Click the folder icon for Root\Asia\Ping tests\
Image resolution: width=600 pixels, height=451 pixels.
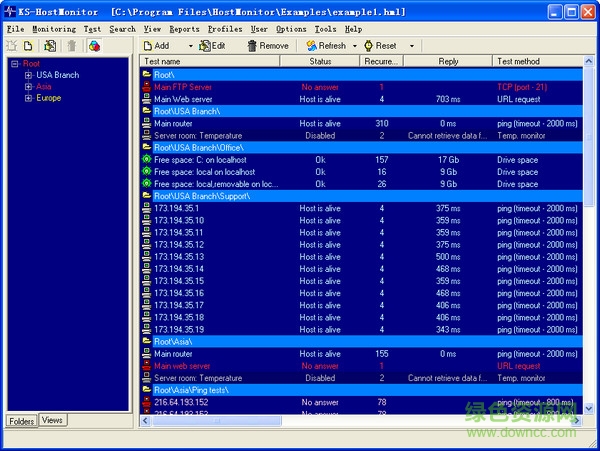pos(147,390)
